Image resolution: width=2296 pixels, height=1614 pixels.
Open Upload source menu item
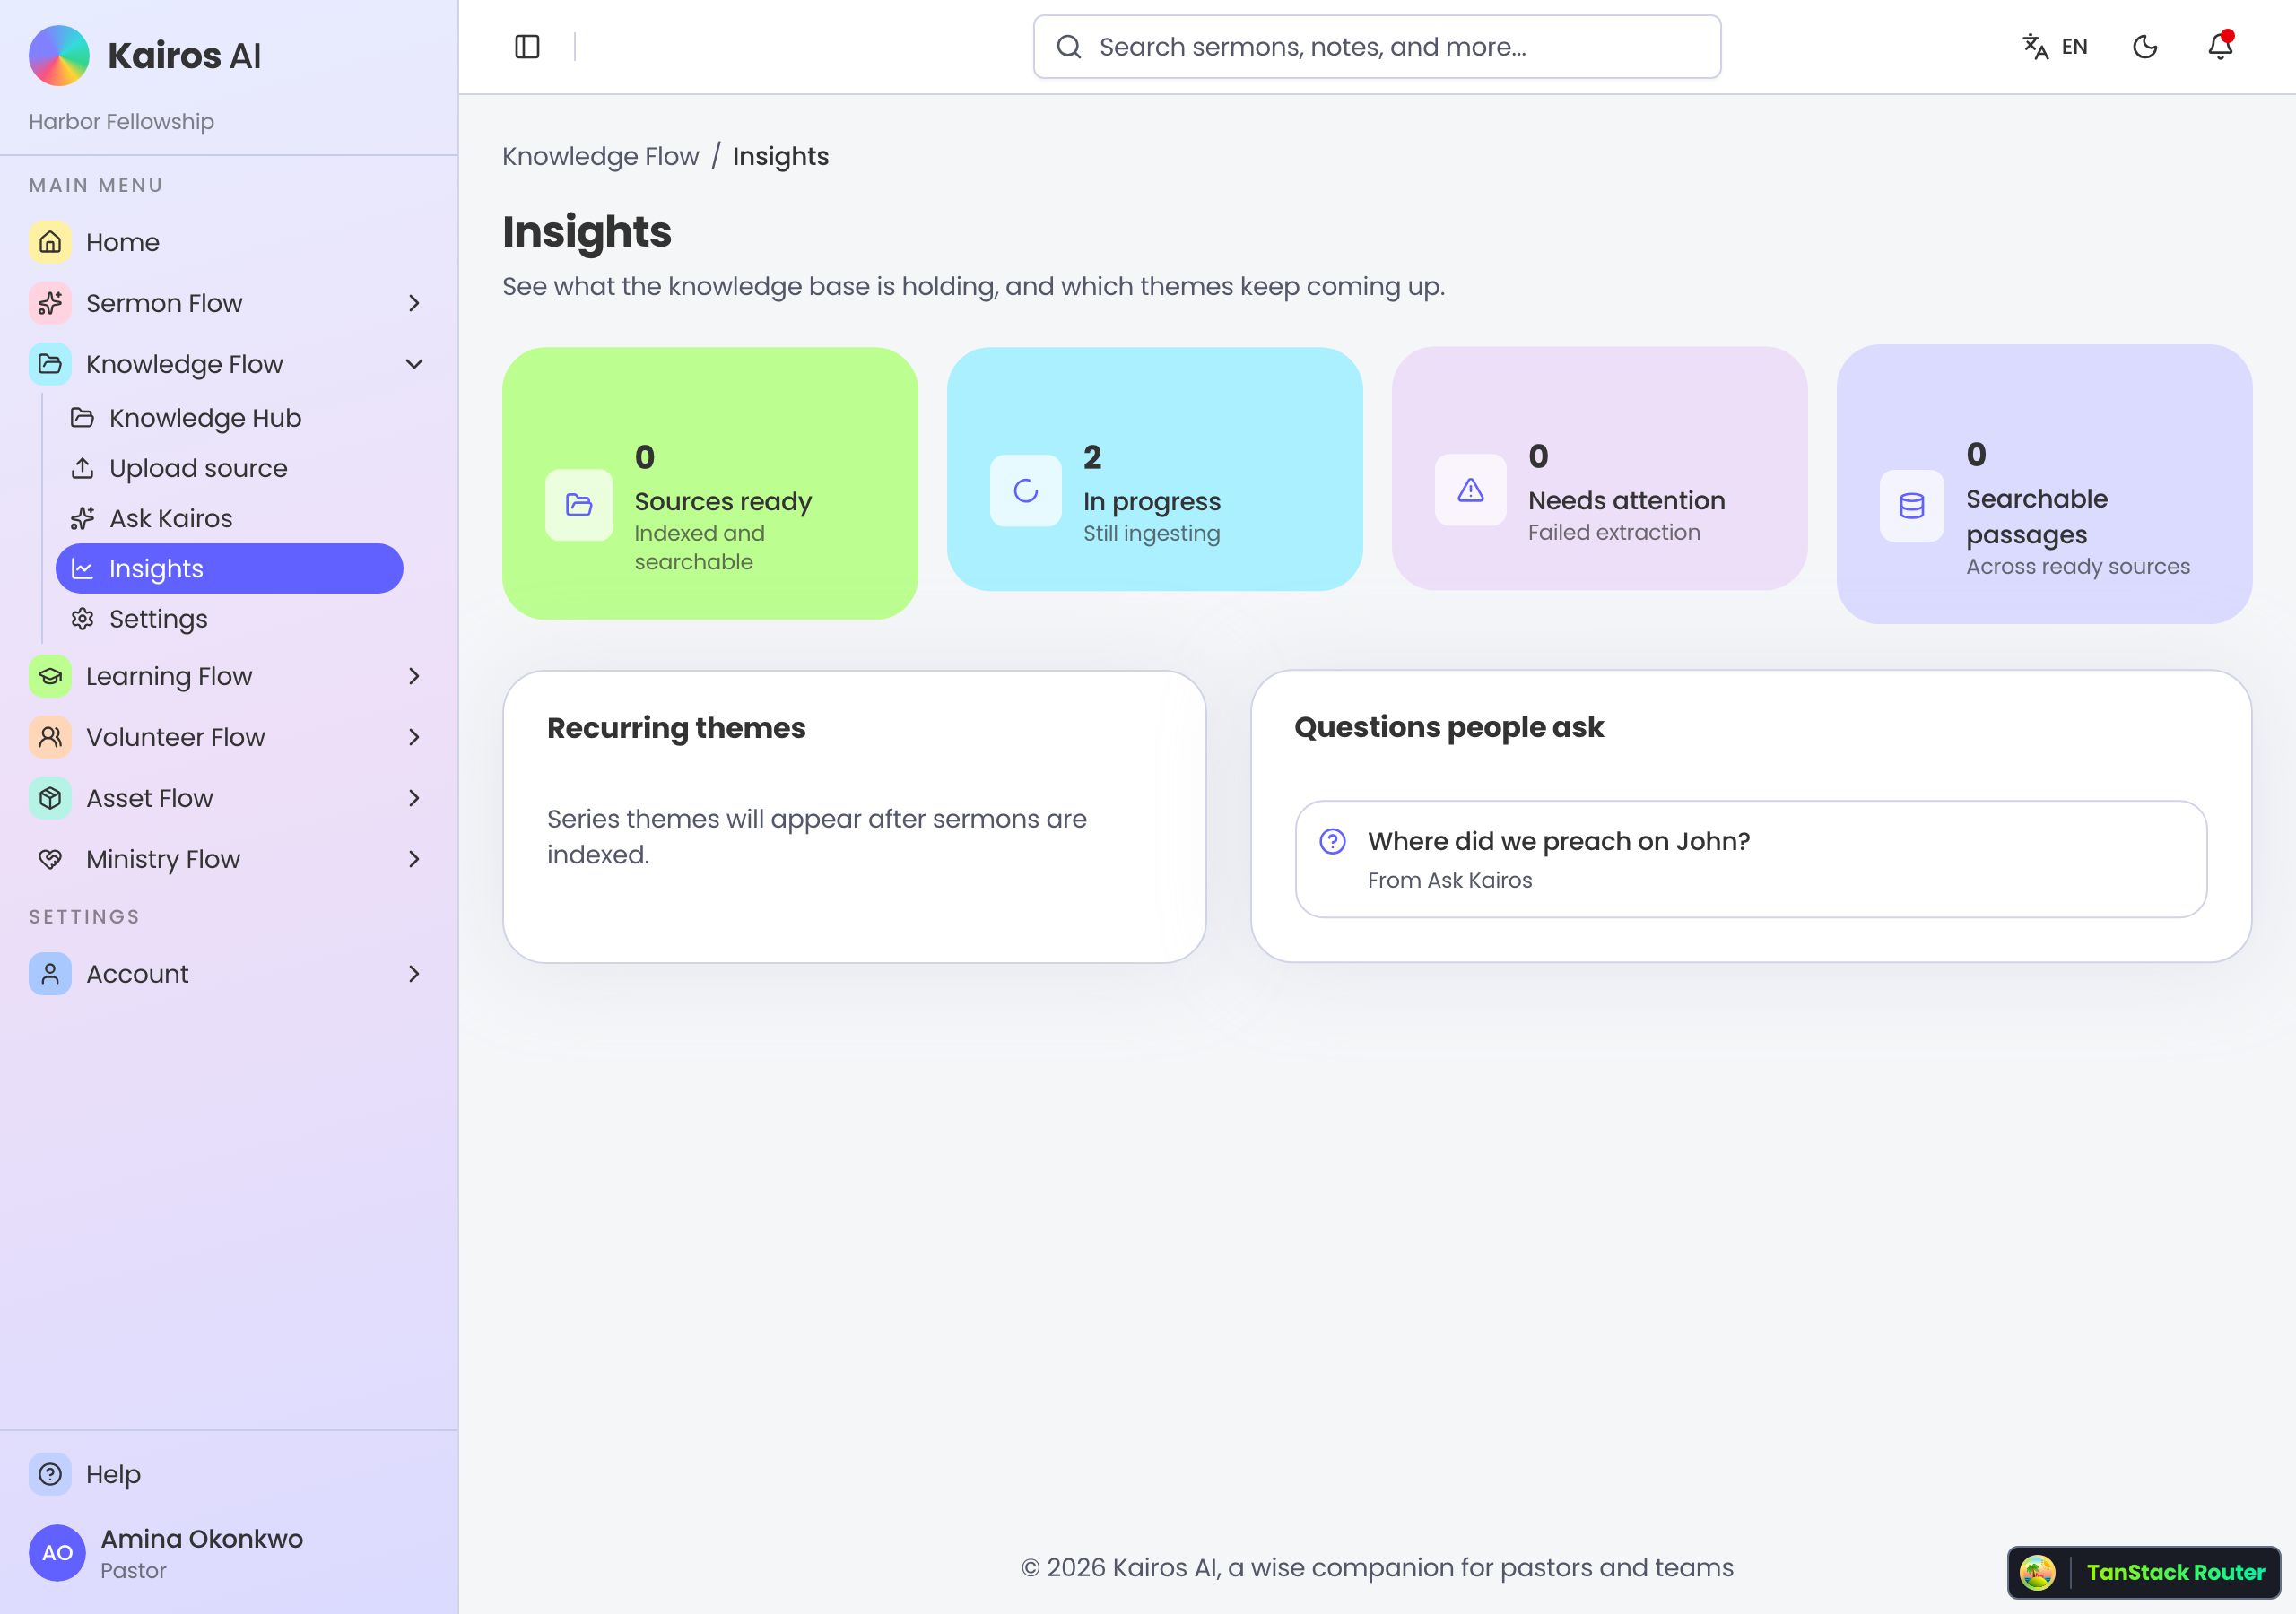229,468
